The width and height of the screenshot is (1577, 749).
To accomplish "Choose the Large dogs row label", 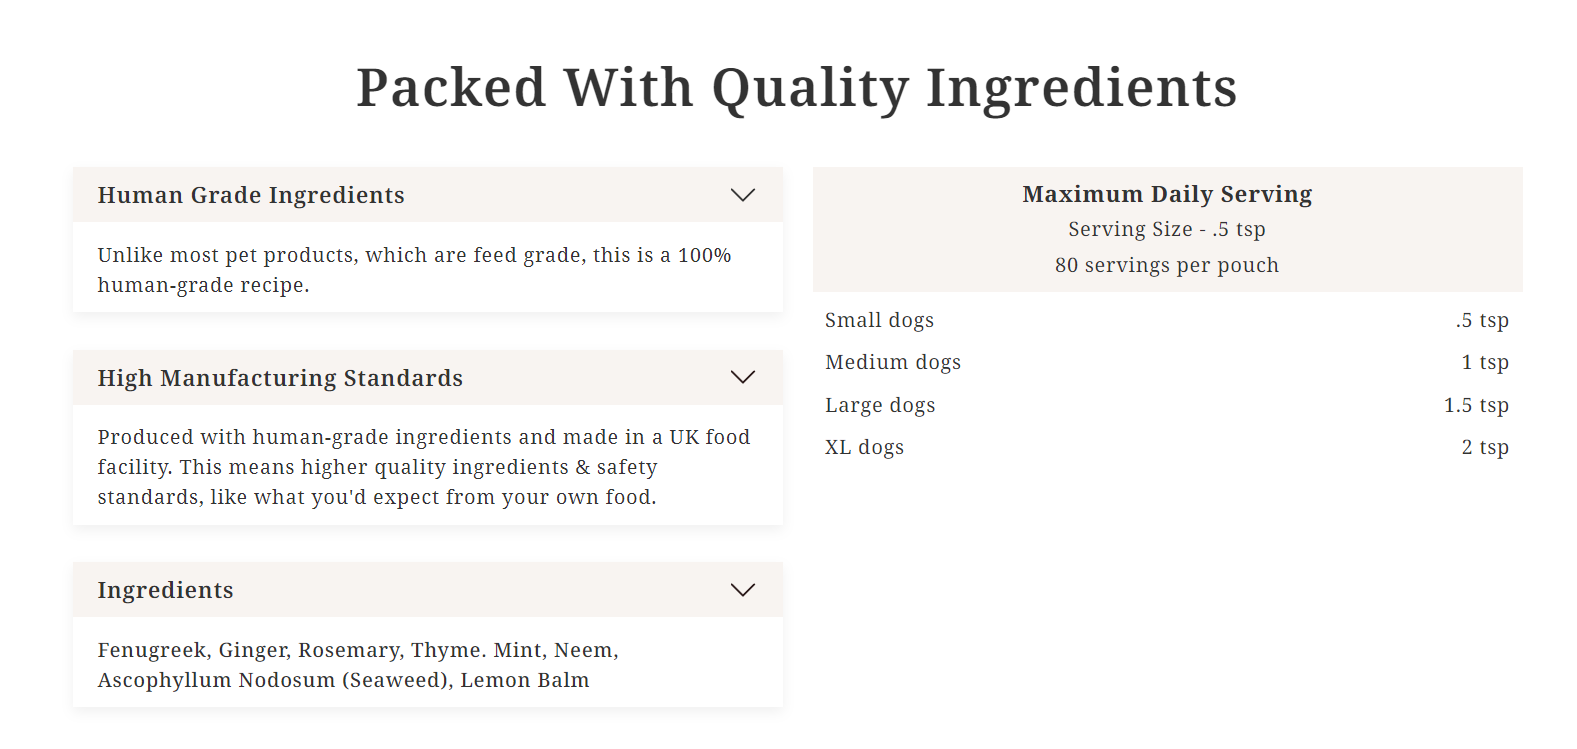I will tap(880, 405).
